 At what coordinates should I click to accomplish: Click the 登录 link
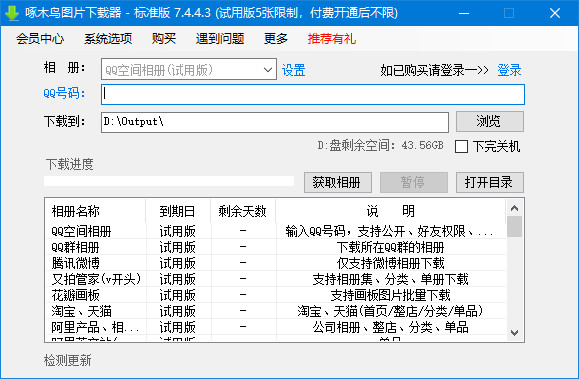[509, 70]
